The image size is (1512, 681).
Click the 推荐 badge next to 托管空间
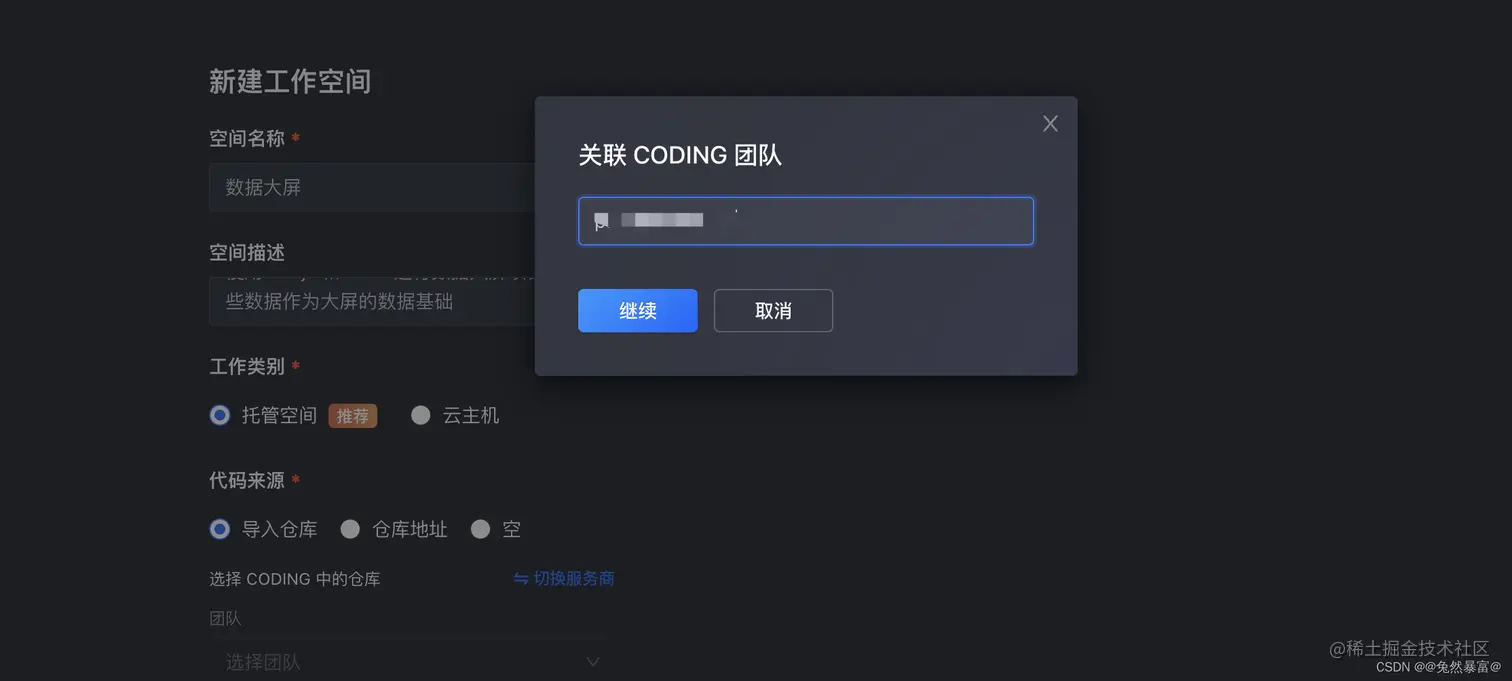[x=352, y=415]
